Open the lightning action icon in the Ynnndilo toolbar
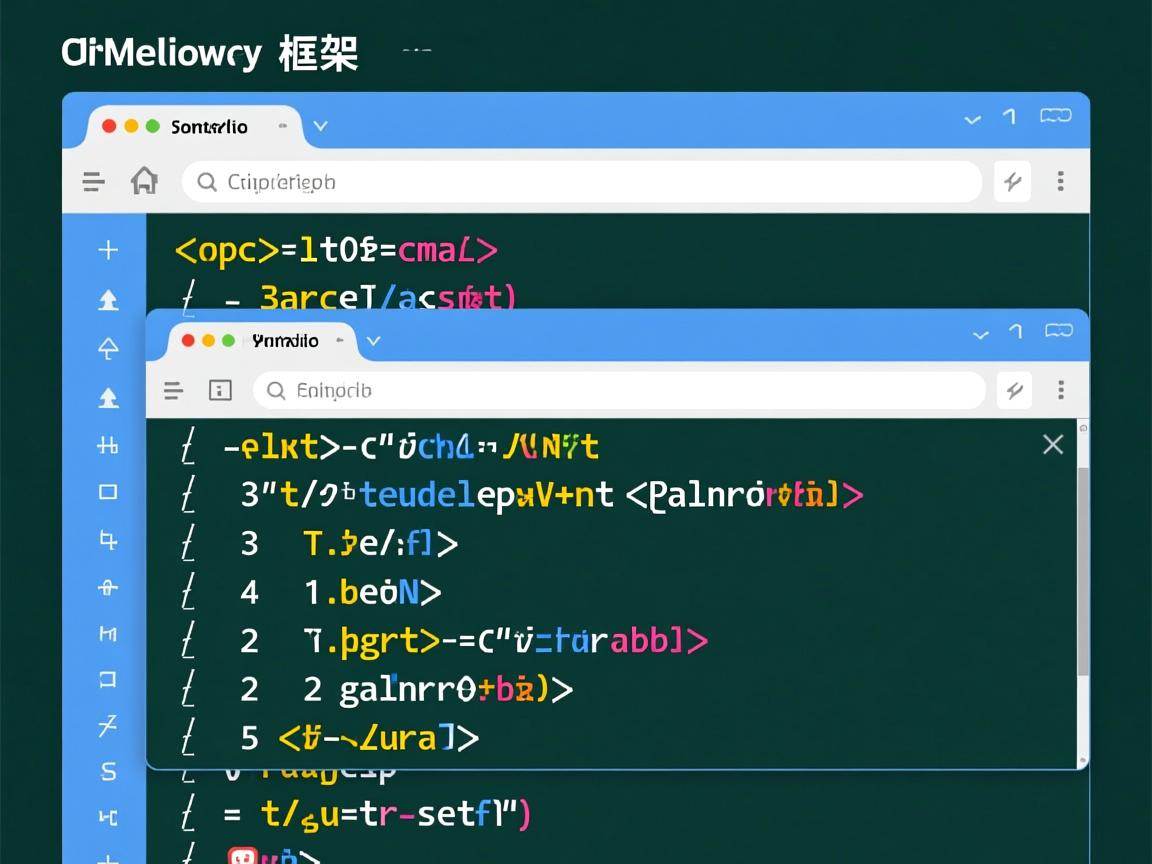 coord(1014,390)
